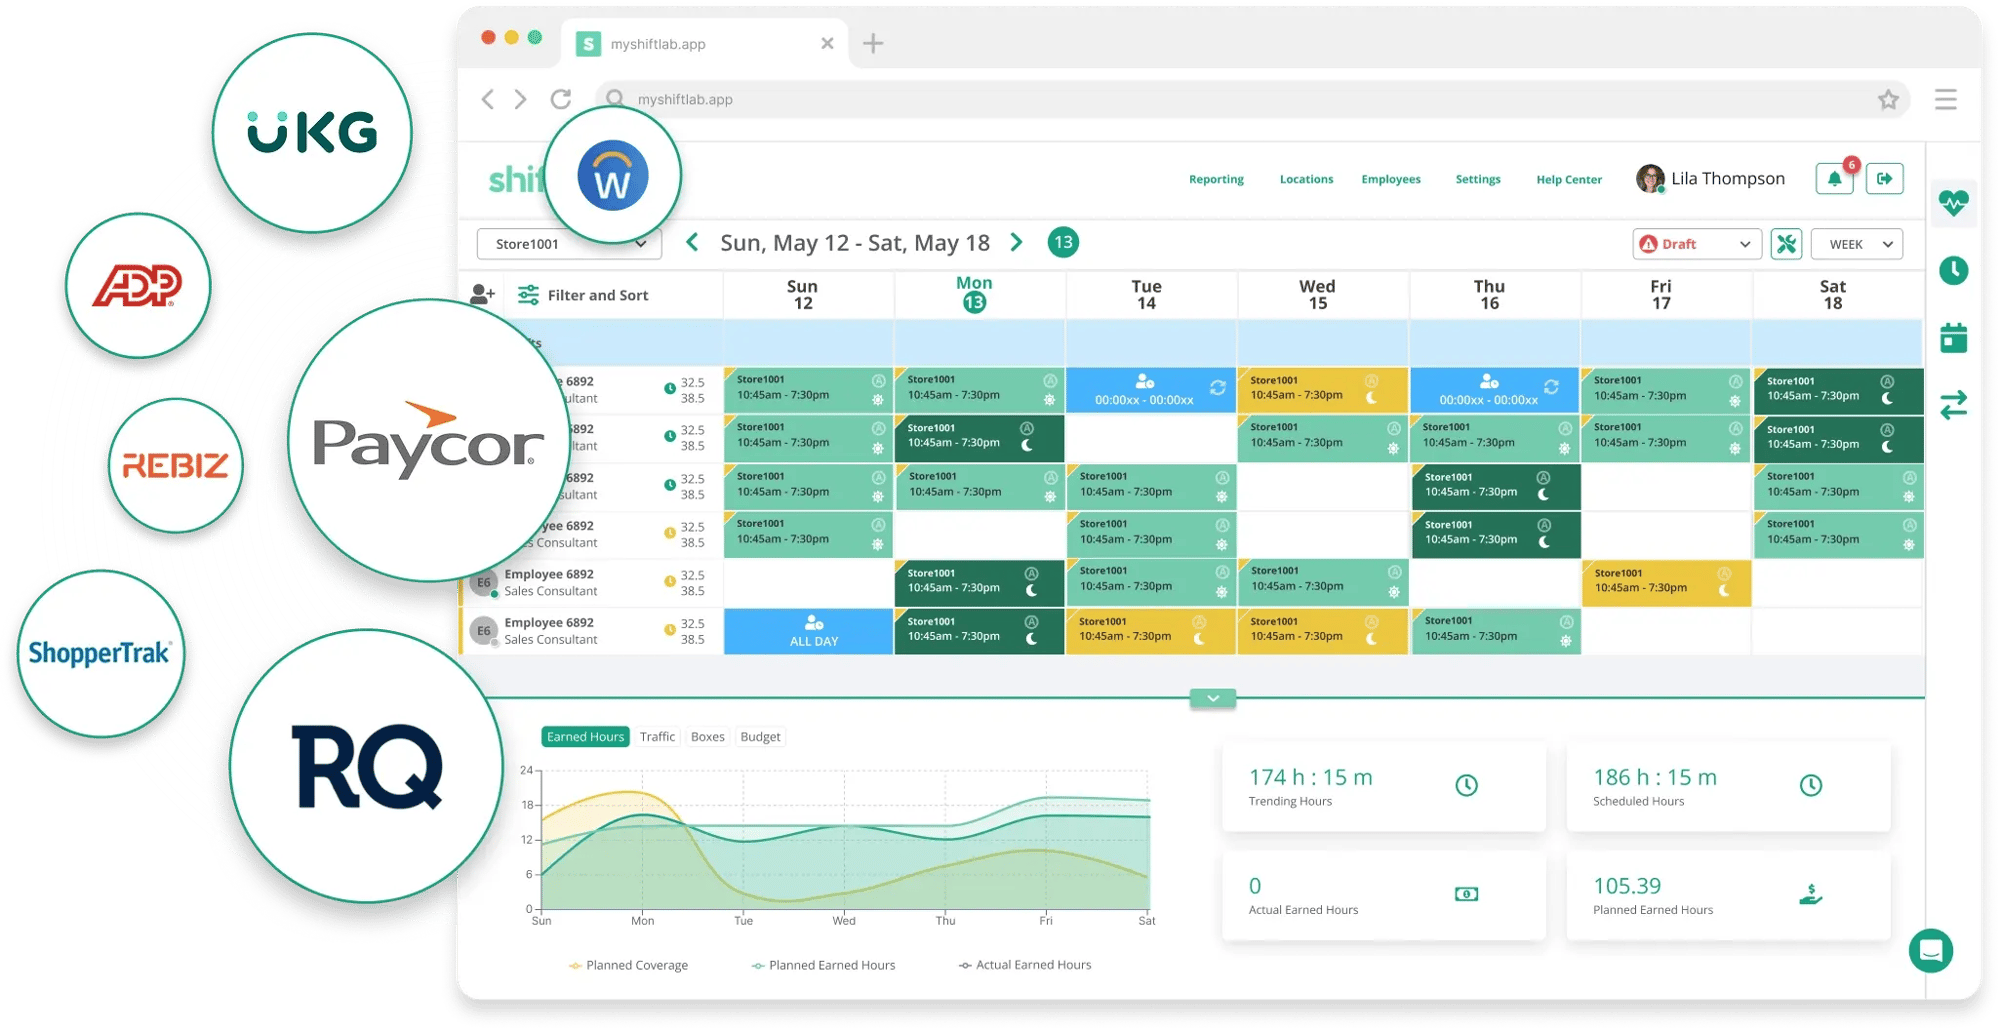2000x1031 pixels.
Task: Click the add employee icon
Action: 482,294
